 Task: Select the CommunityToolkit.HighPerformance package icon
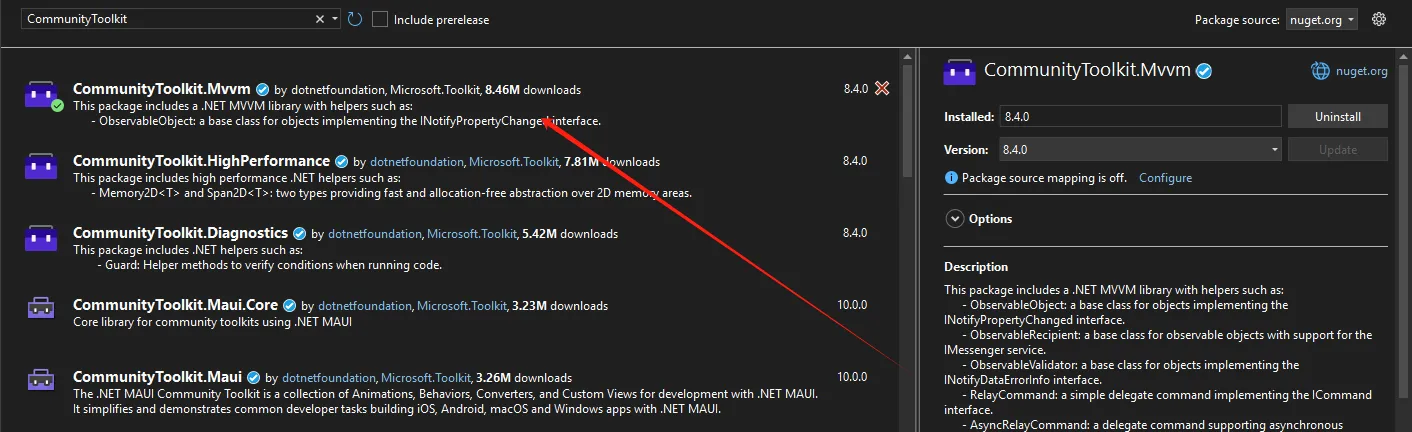[x=41, y=166]
